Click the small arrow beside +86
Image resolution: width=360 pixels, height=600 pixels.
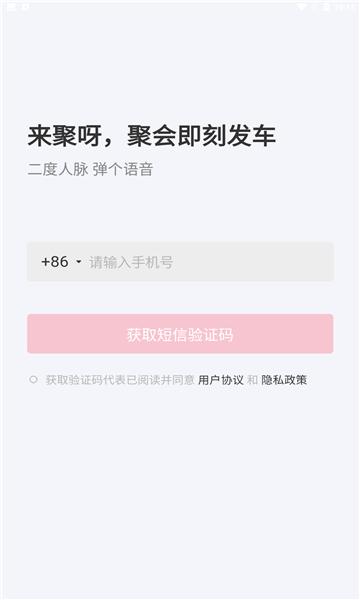pyautogui.click(x=79, y=262)
